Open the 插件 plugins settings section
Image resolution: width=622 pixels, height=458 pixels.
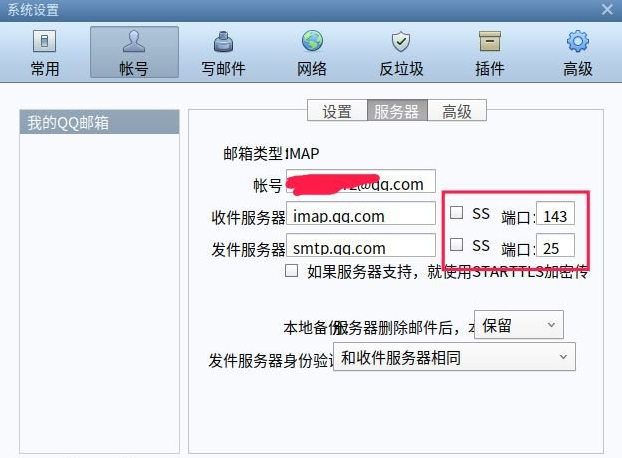tap(490, 53)
